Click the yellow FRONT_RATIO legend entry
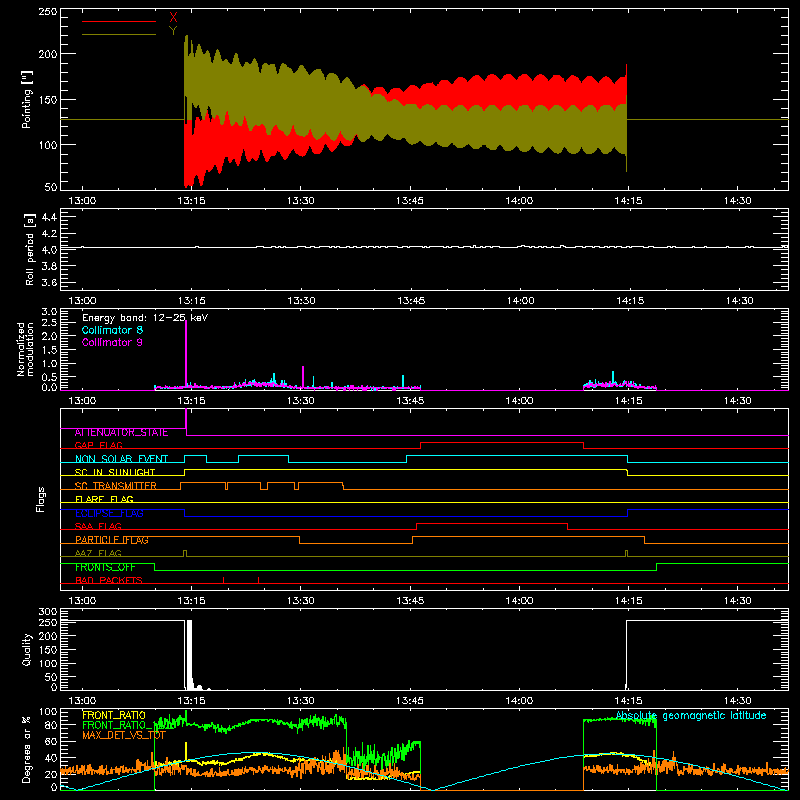Image resolution: width=800 pixels, height=800 pixels. click(114, 715)
